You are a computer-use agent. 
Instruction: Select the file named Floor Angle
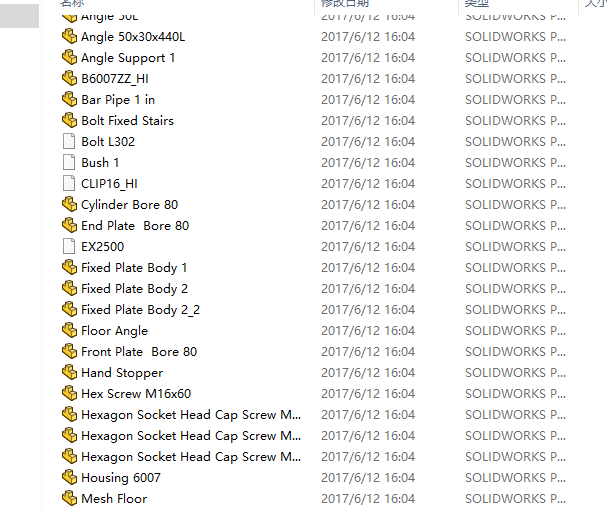pos(114,331)
